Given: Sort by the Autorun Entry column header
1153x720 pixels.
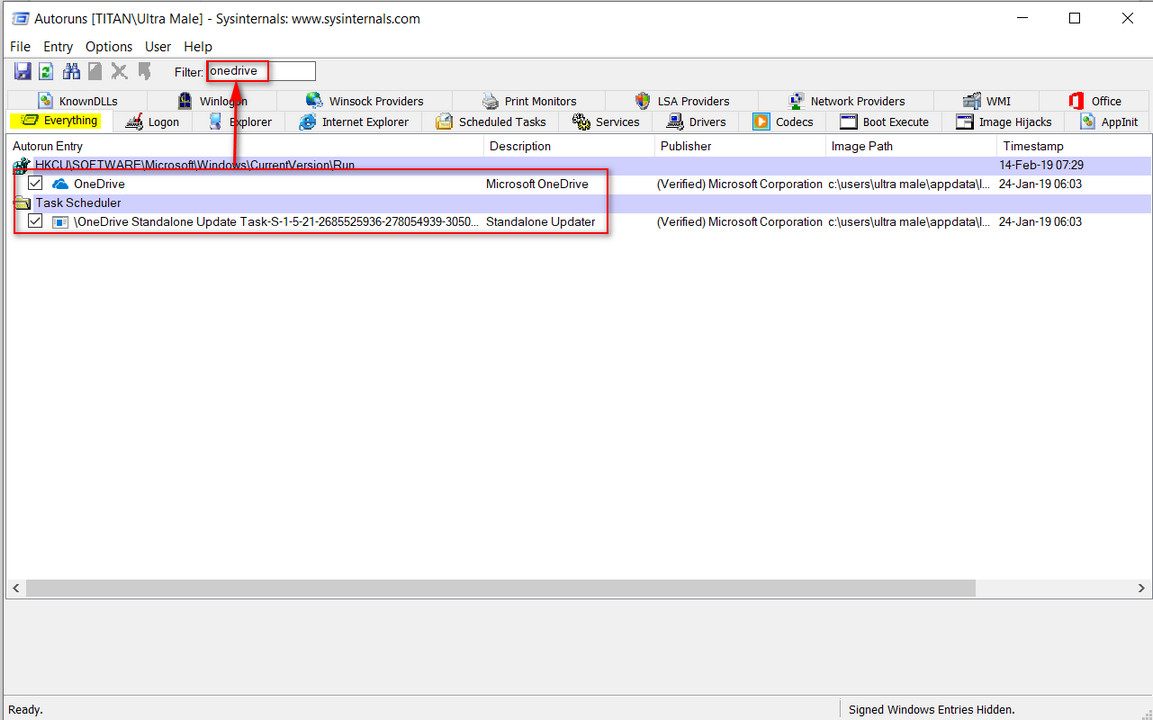Looking at the screenshot, I should tap(246, 146).
